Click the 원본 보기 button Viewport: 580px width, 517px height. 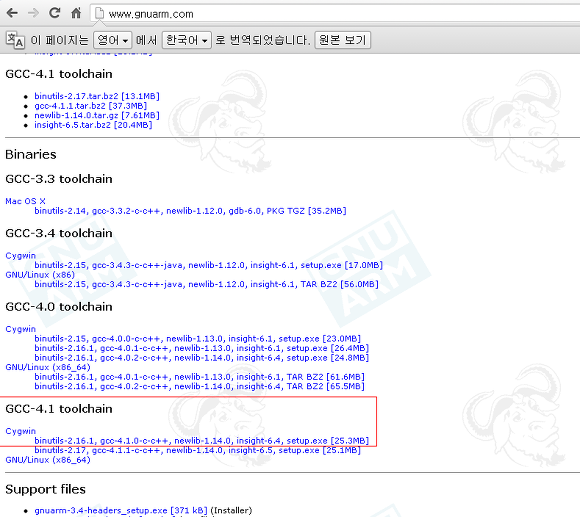pyautogui.click(x=343, y=40)
